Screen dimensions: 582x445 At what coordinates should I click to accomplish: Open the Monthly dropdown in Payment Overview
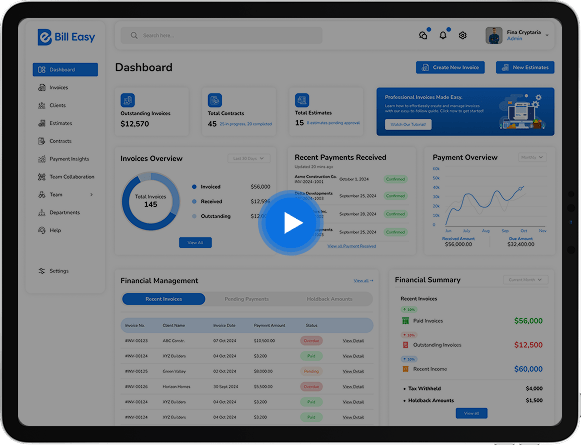[532, 157]
